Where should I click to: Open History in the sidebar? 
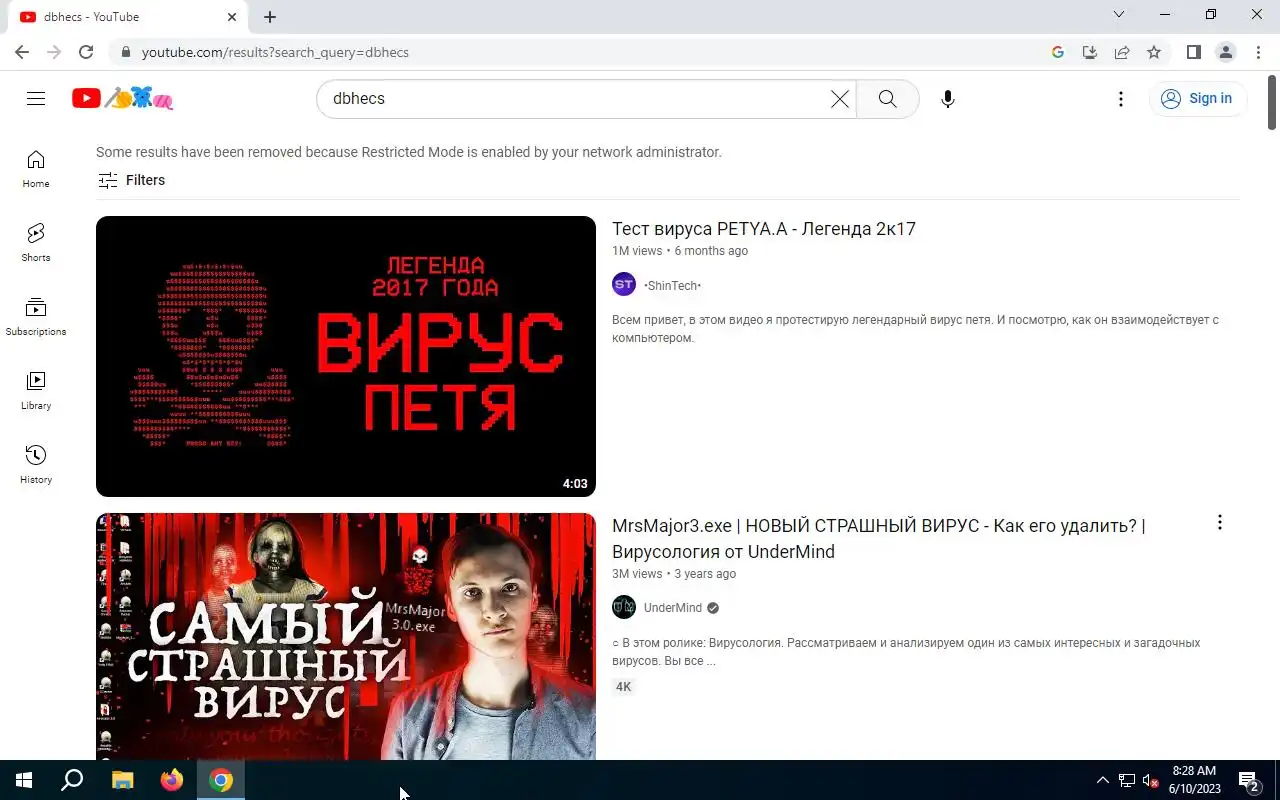(36, 464)
